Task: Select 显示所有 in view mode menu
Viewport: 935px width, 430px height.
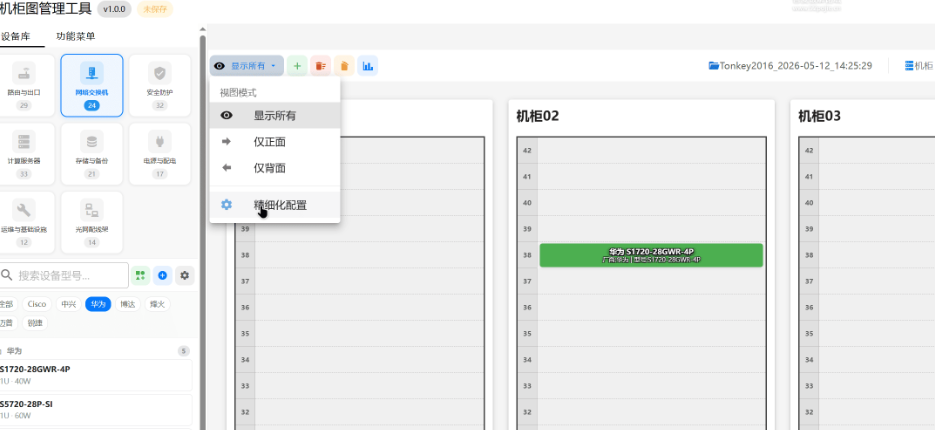Action: pos(275,116)
